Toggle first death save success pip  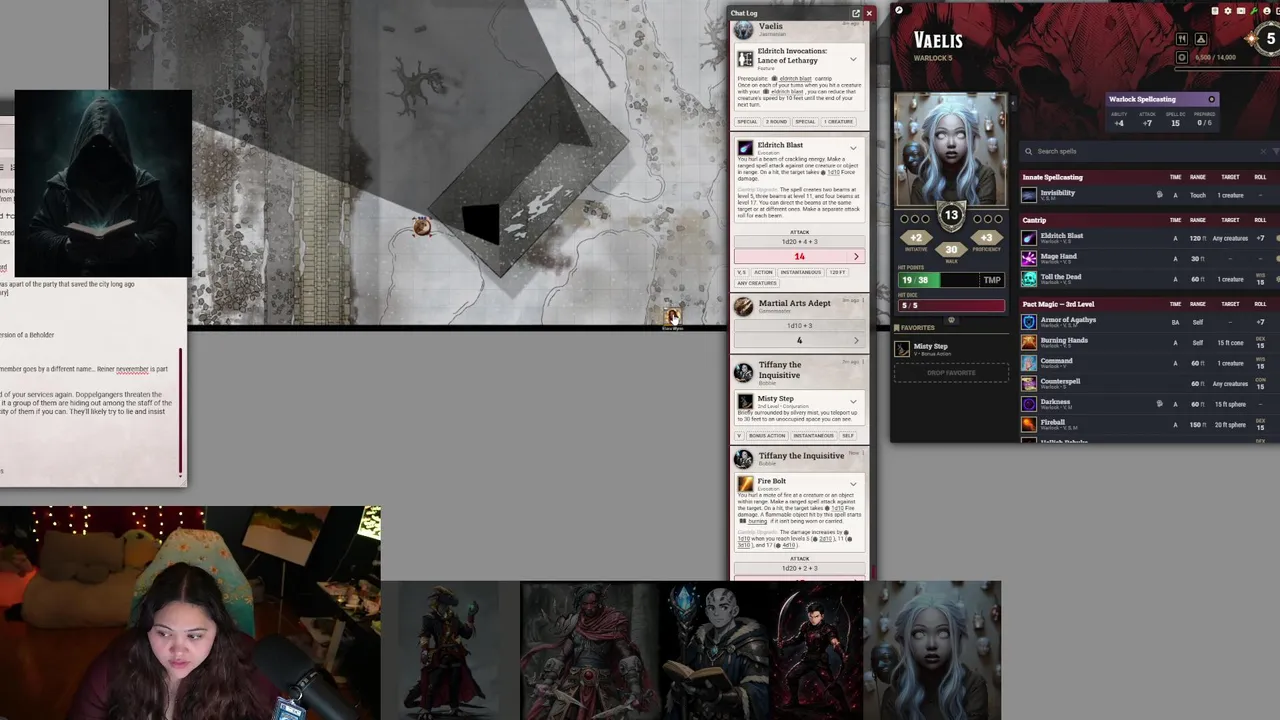click(x=904, y=219)
